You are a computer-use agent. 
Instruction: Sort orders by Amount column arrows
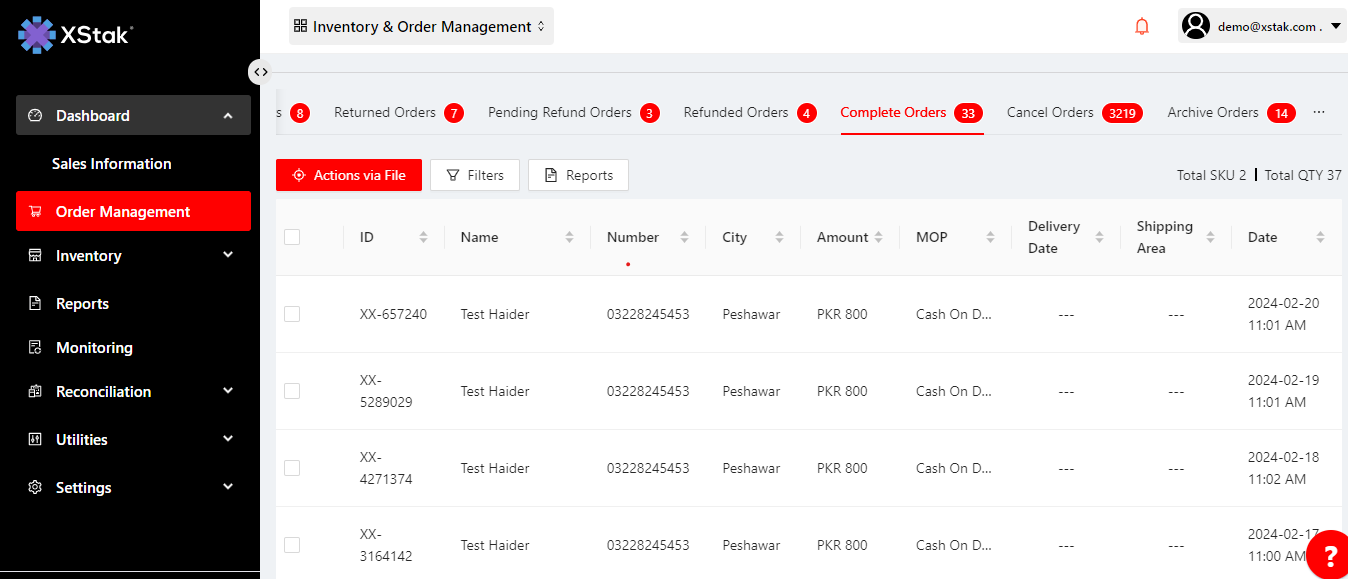click(x=878, y=237)
